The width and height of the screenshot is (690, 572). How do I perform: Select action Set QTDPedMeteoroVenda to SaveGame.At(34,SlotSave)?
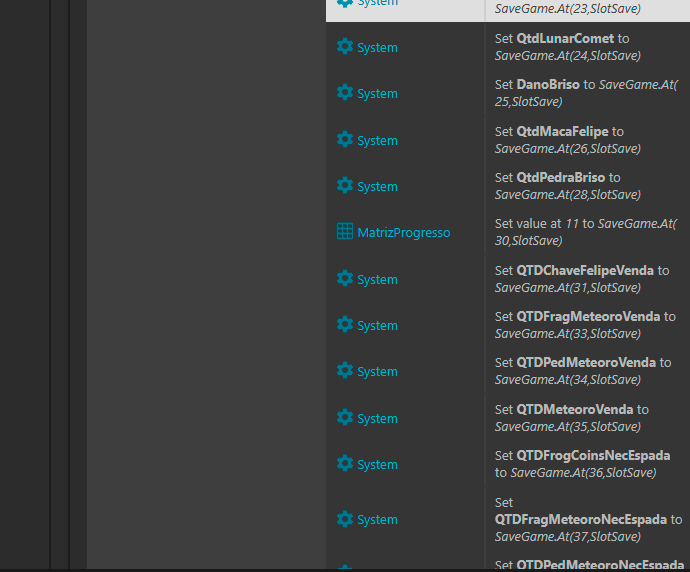(583, 371)
